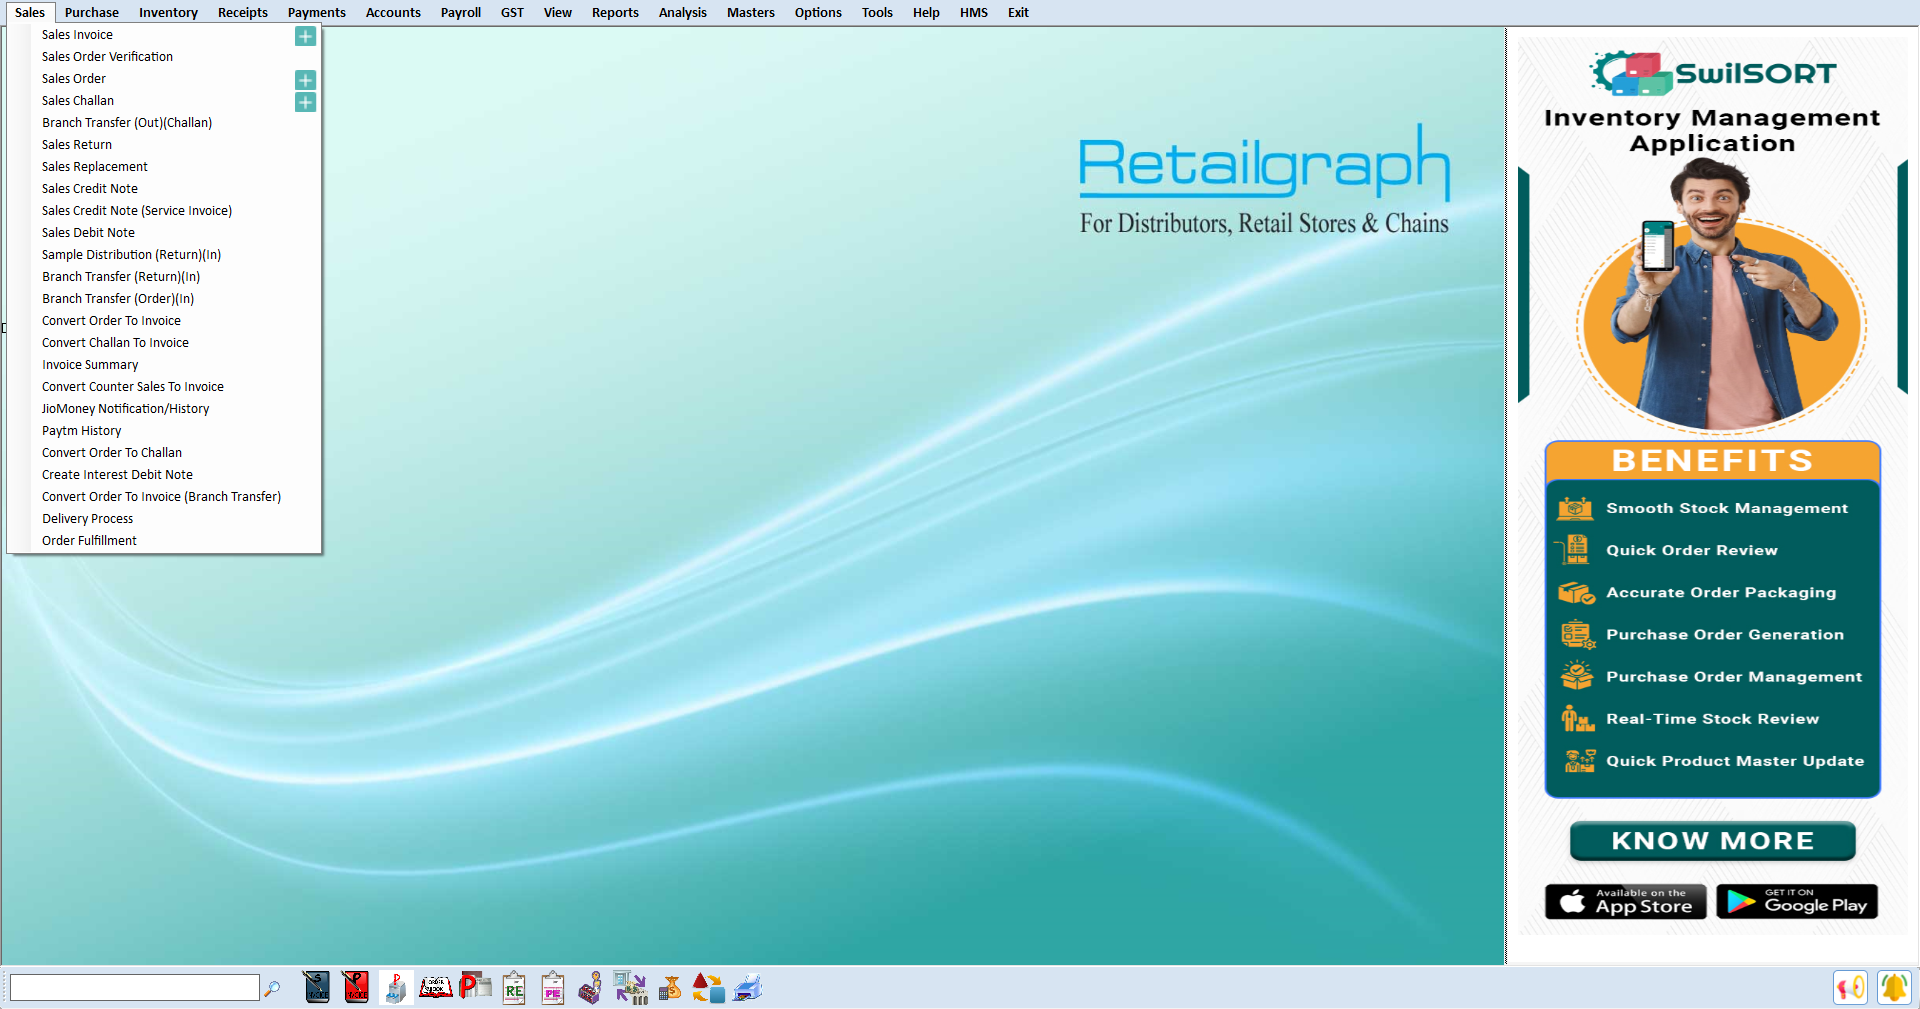Open the Tools menu
Image resolution: width=1920 pixels, height=1009 pixels.
click(877, 12)
